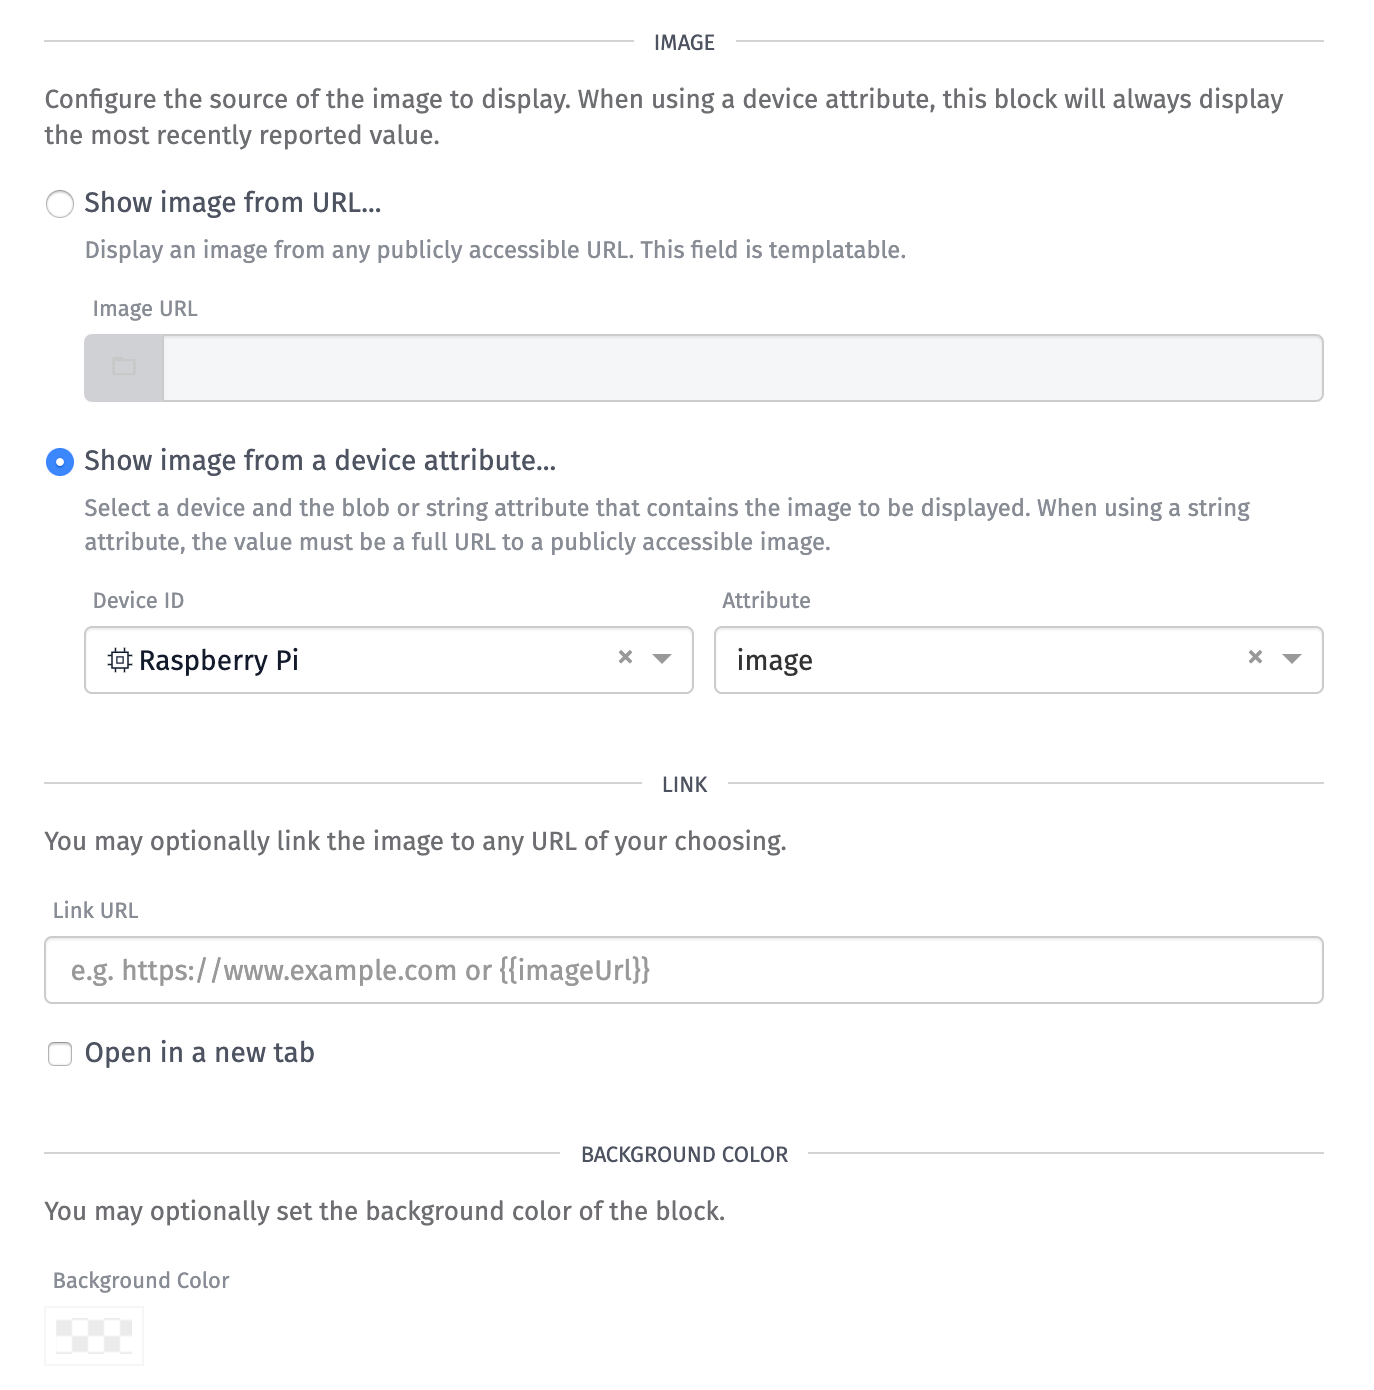Click the Link URL field label
This screenshot has width=1374, height=1390.
(x=96, y=910)
